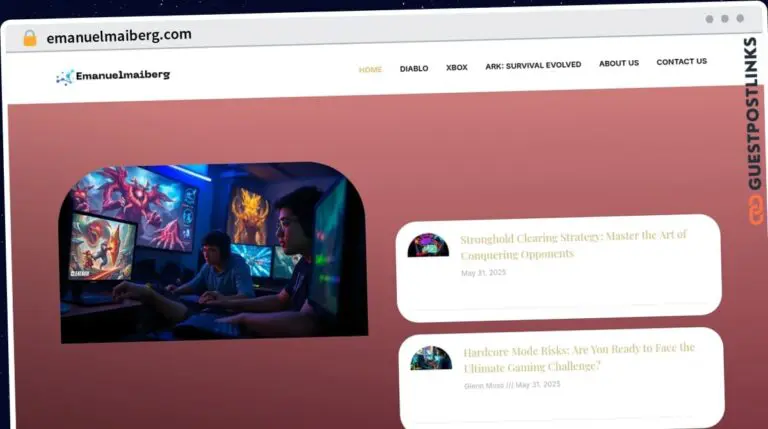
Task: Click the Emanuelmaiberg logo icon
Action: (65, 77)
